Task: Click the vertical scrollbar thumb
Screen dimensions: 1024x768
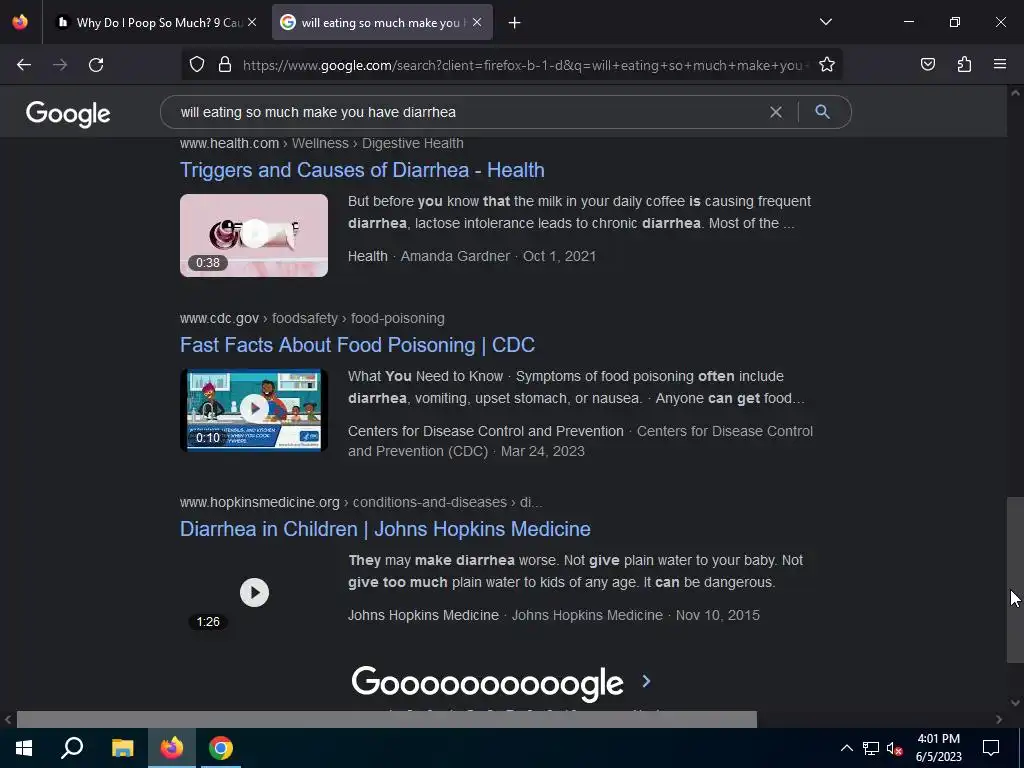Action: point(1015,580)
